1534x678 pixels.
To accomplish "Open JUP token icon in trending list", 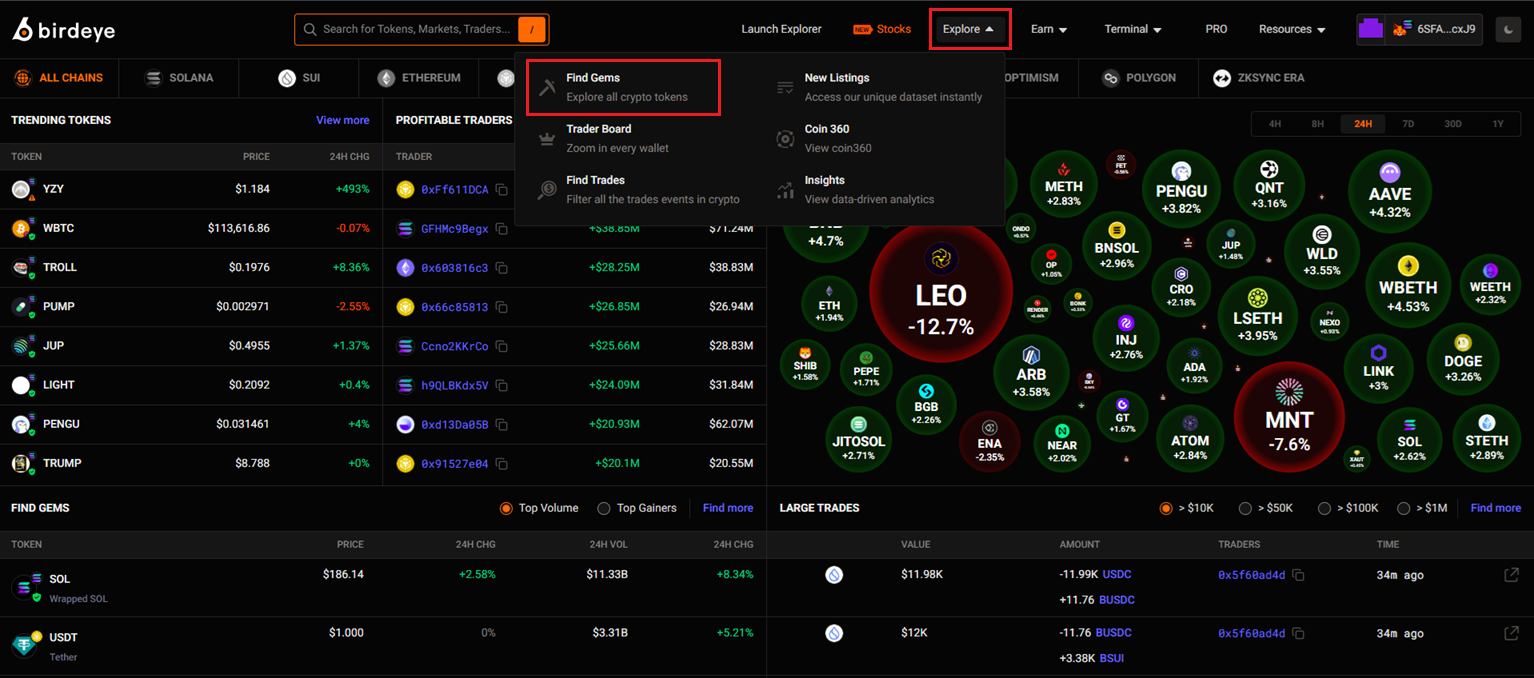I will [22, 346].
